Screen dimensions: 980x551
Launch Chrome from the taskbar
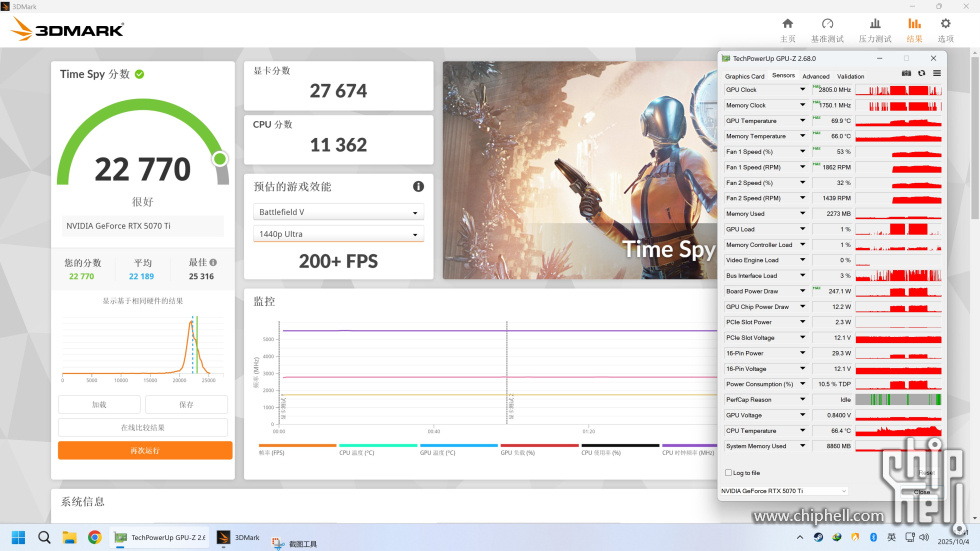pyautogui.click(x=94, y=537)
